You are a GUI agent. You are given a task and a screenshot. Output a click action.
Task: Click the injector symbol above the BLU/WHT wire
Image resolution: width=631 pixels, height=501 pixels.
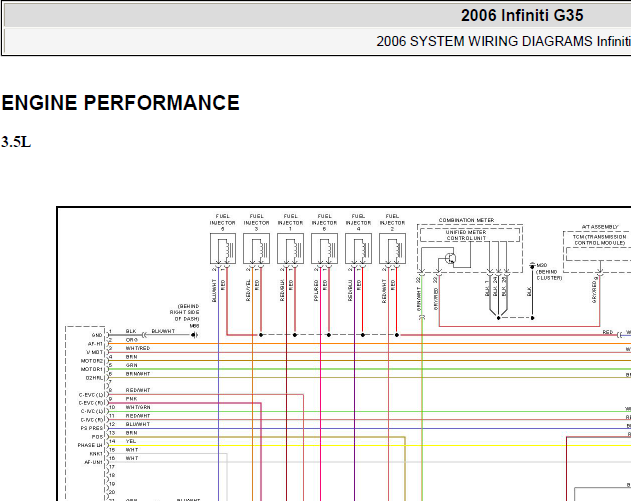[223, 249]
